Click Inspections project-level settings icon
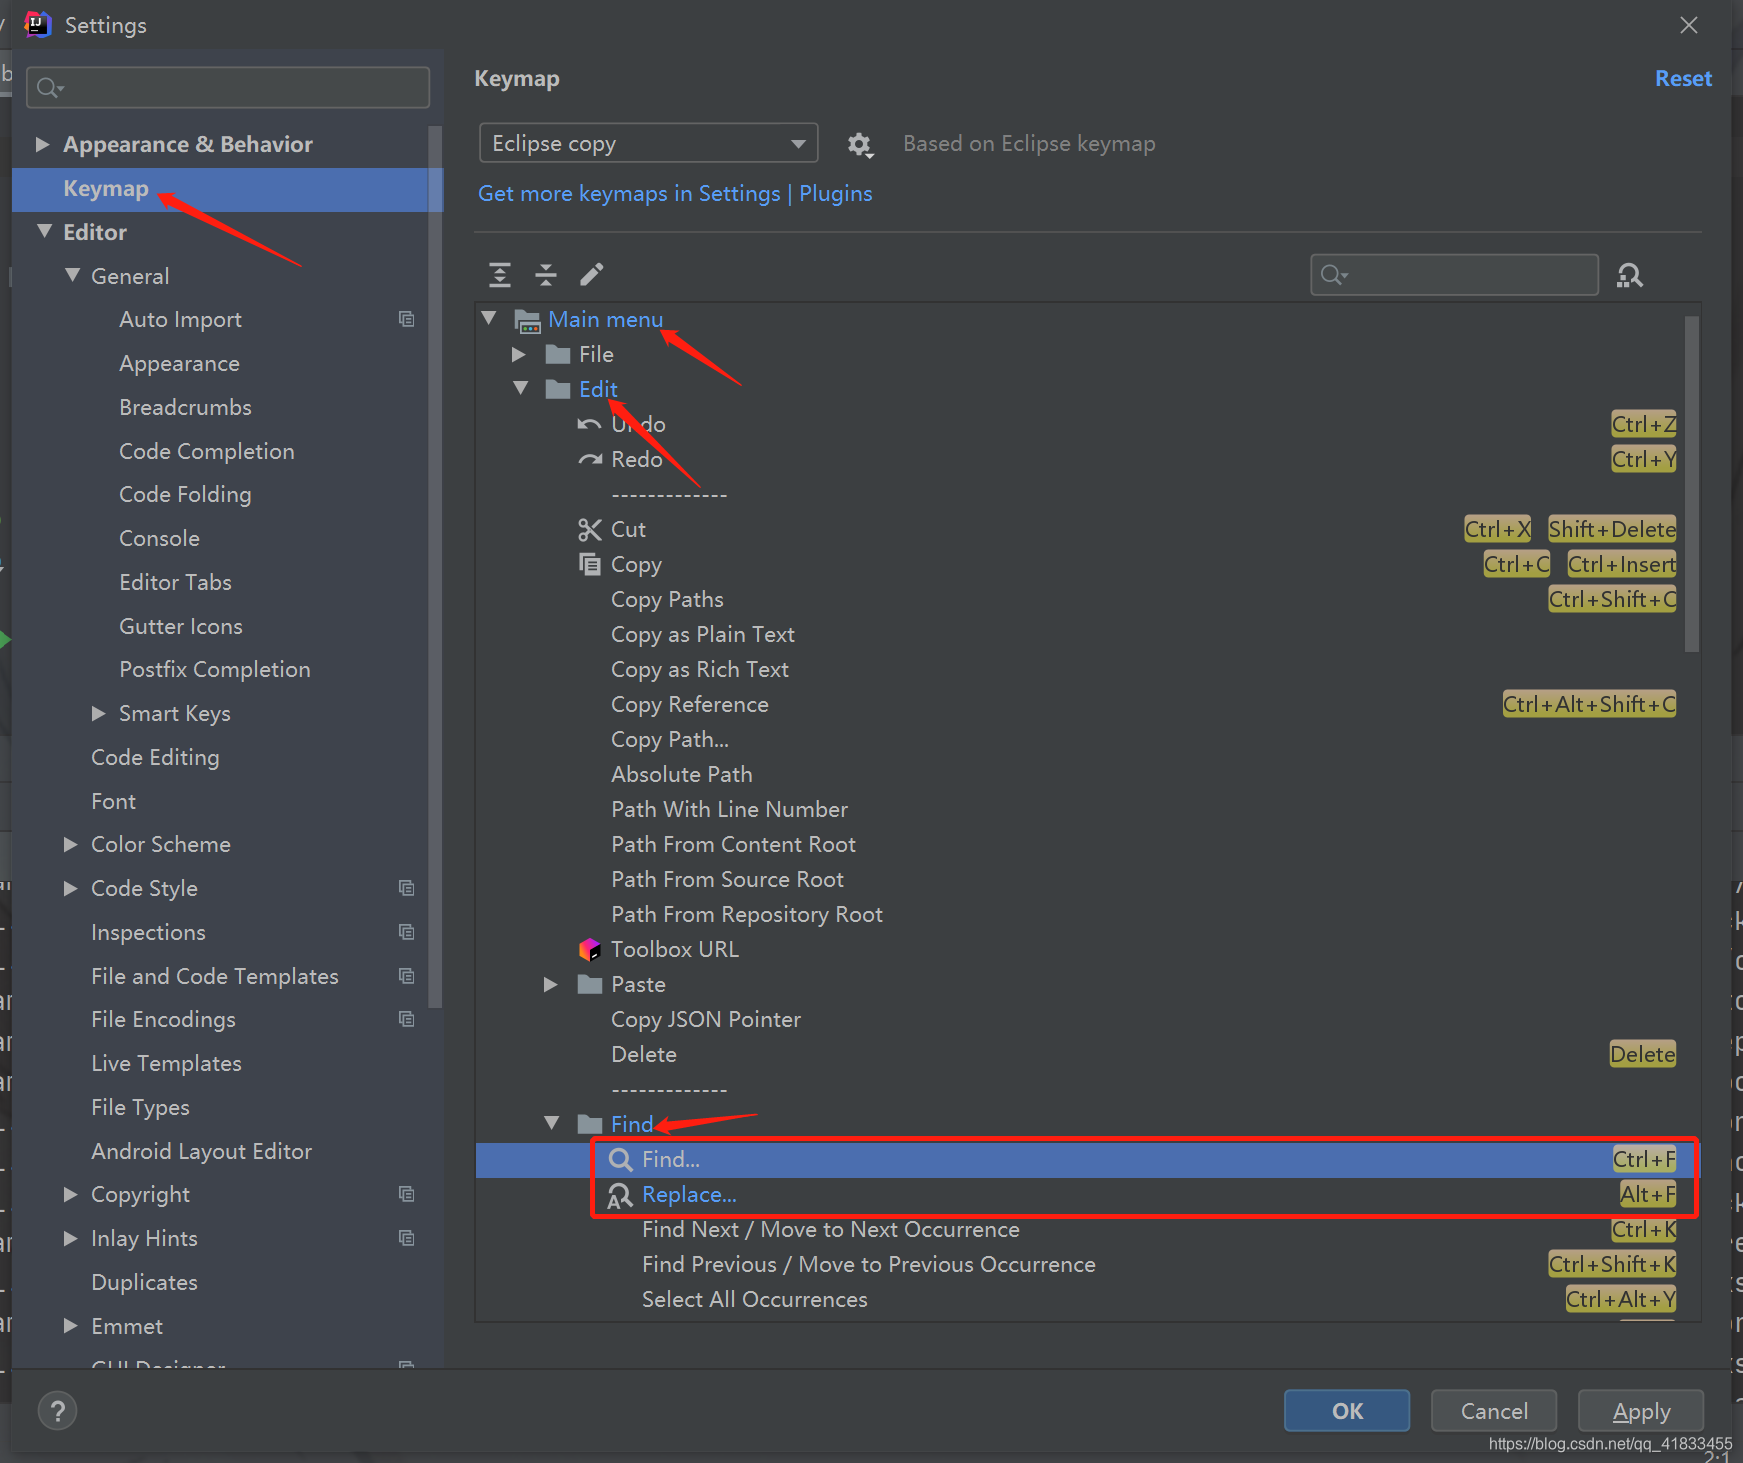The height and width of the screenshot is (1463, 1743). click(x=406, y=932)
